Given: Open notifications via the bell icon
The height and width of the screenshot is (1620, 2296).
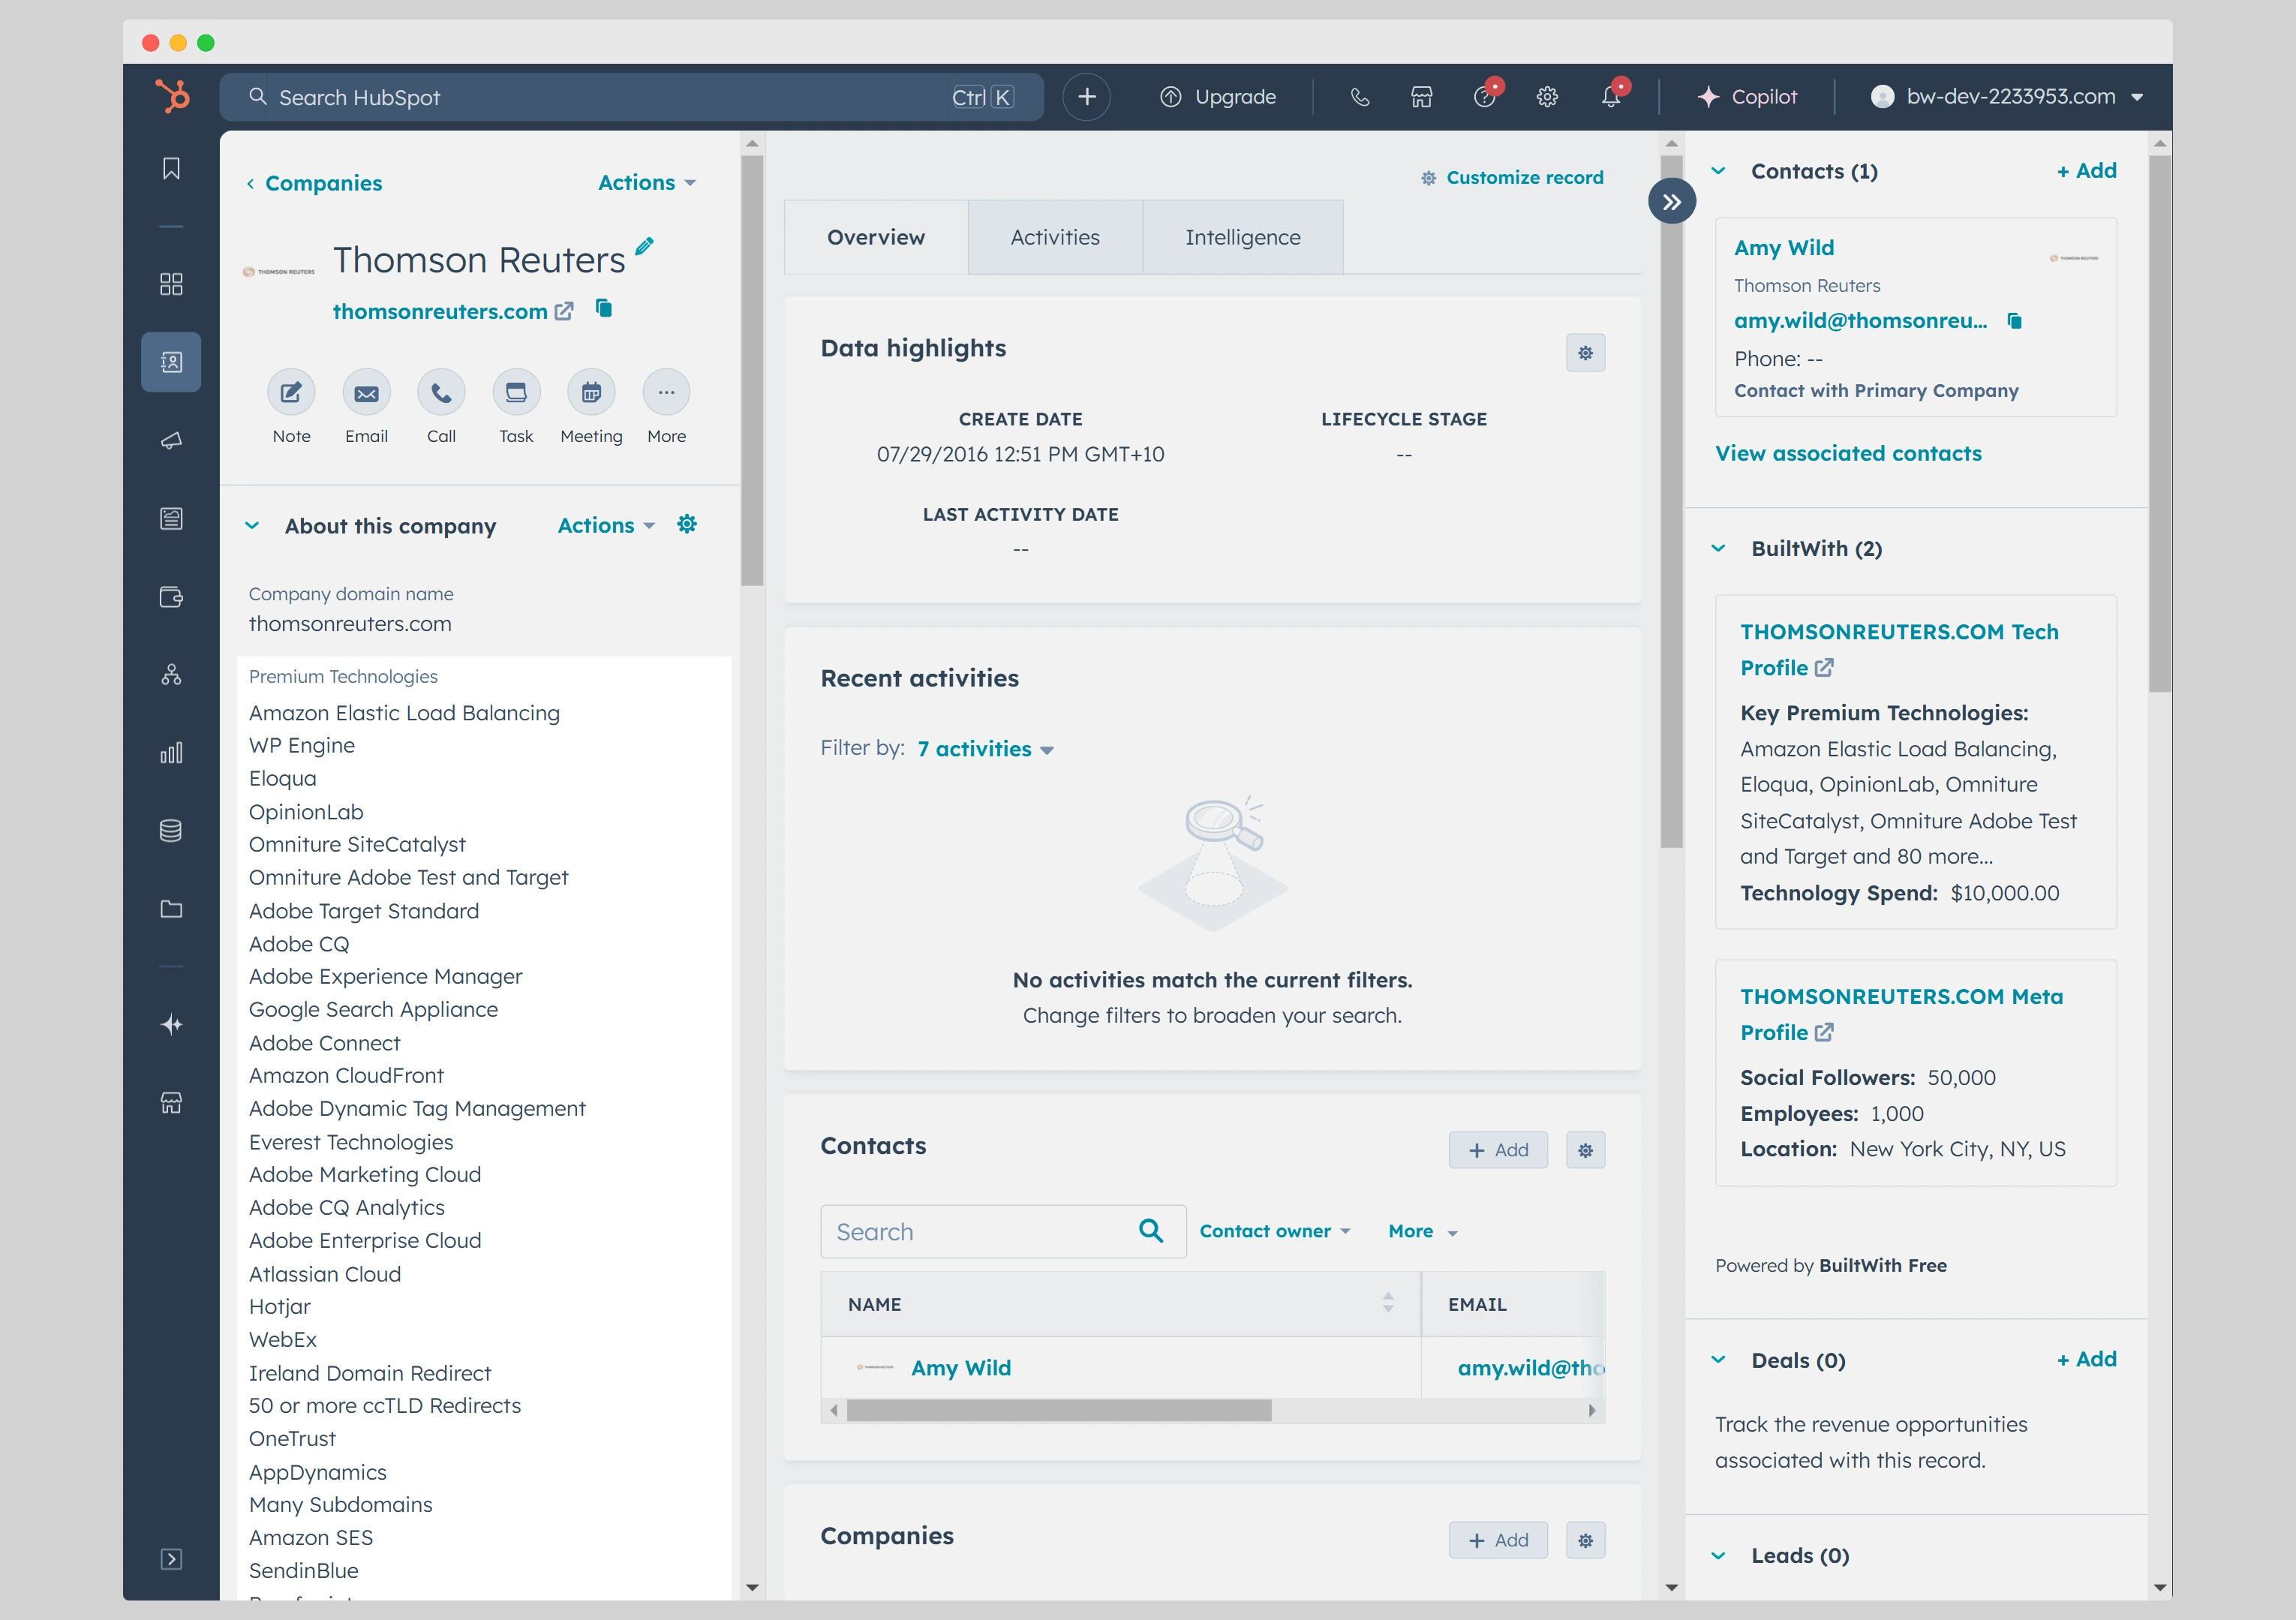Looking at the screenshot, I should tap(1610, 96).
